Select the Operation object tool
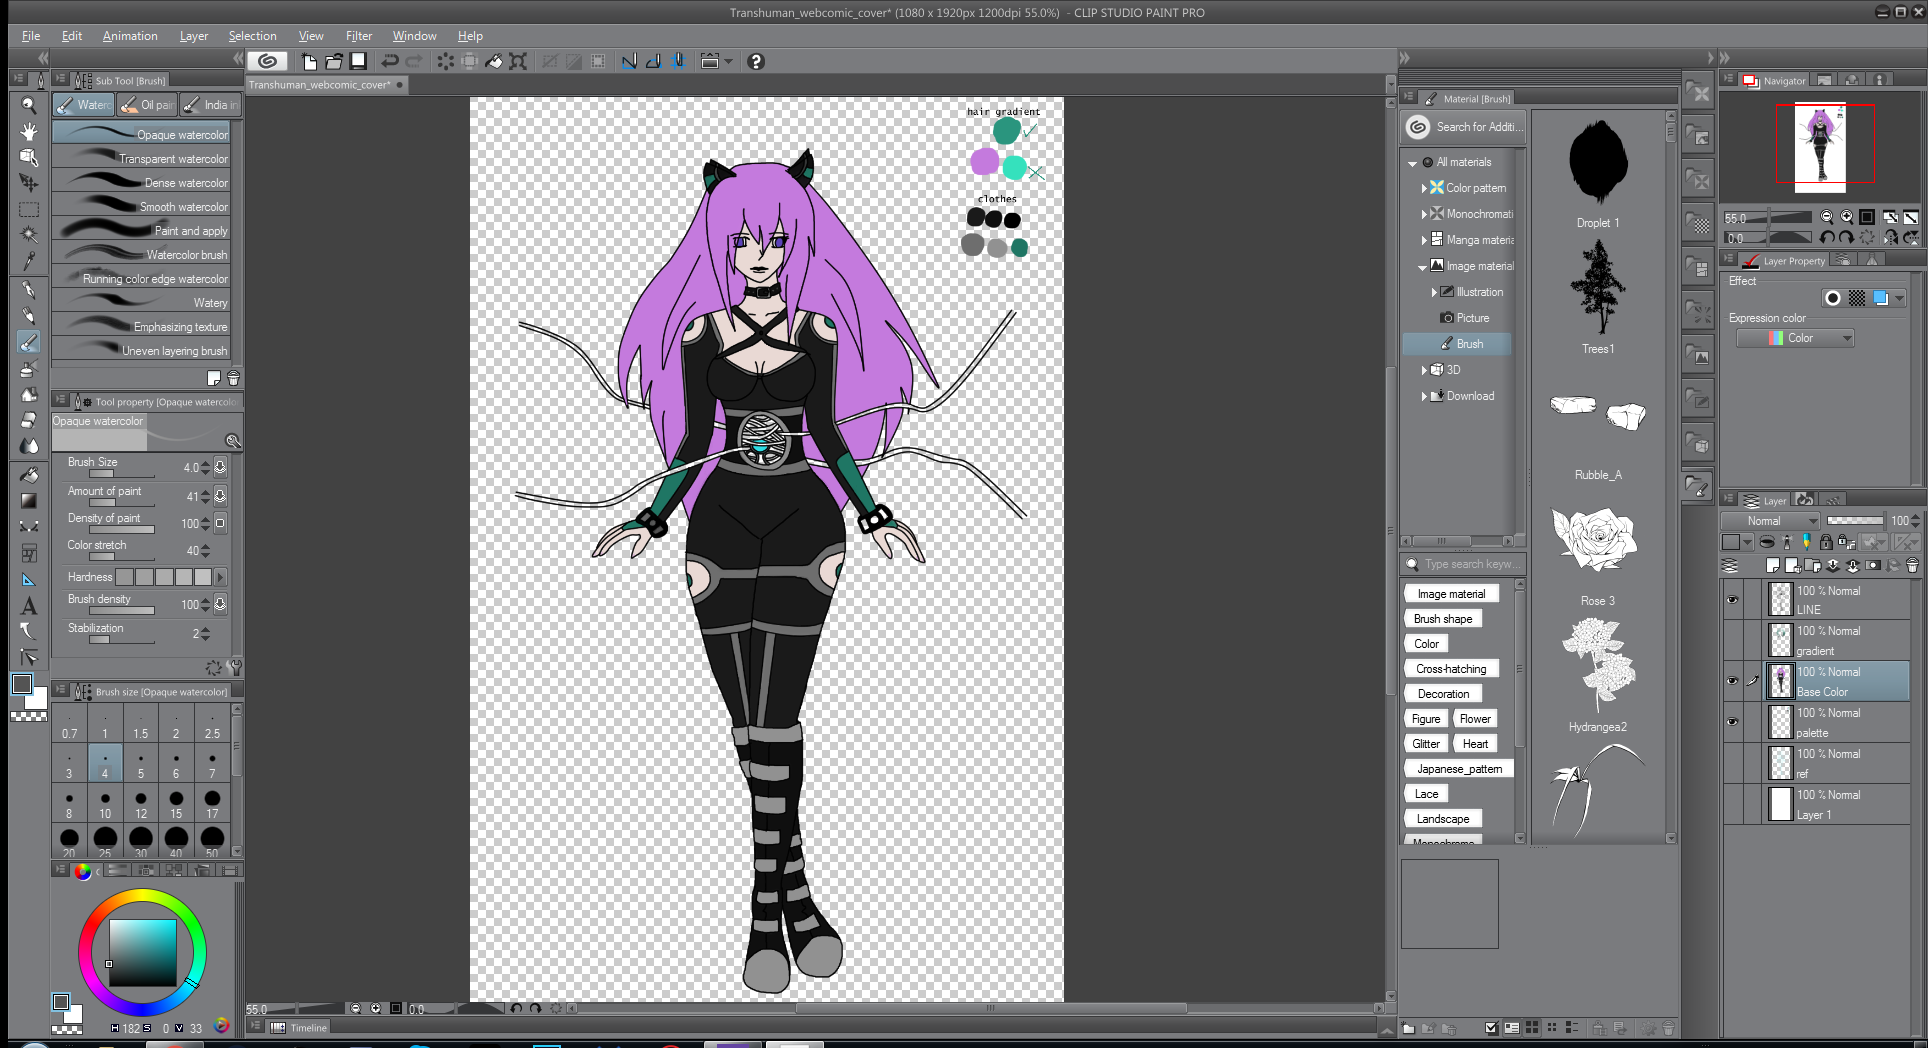Screen dimensions: 1928x1048 [x=29, y=158]
